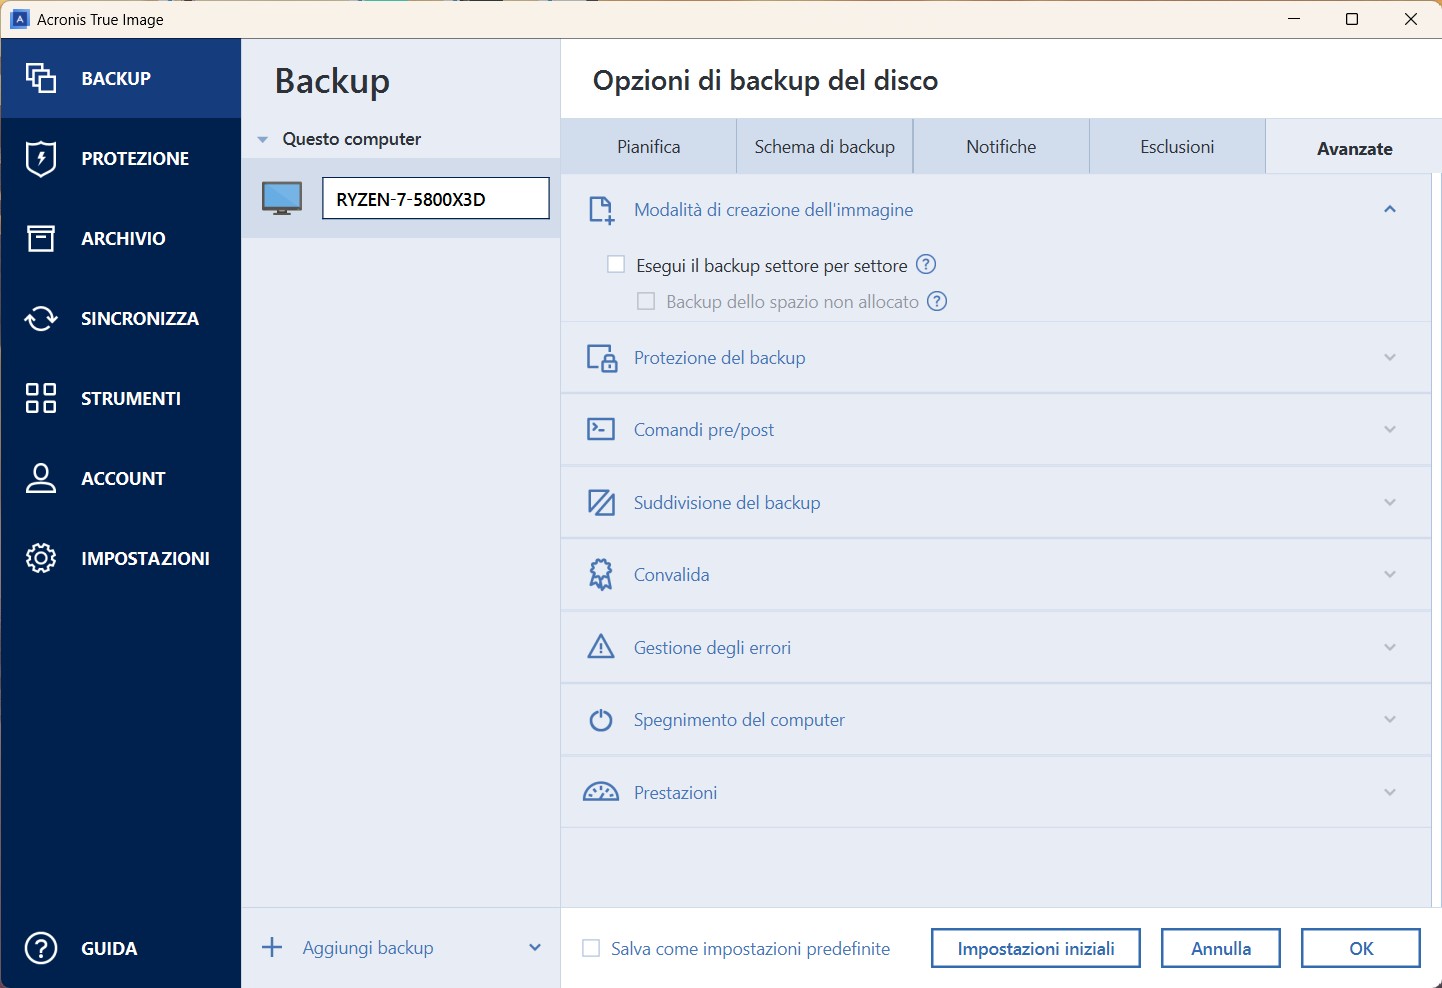The height and width of the screenshot is (988, 1442).
Task: Toggle 'Backup dello spazio non allocato' checkbox
Action: tap(647, 302)
